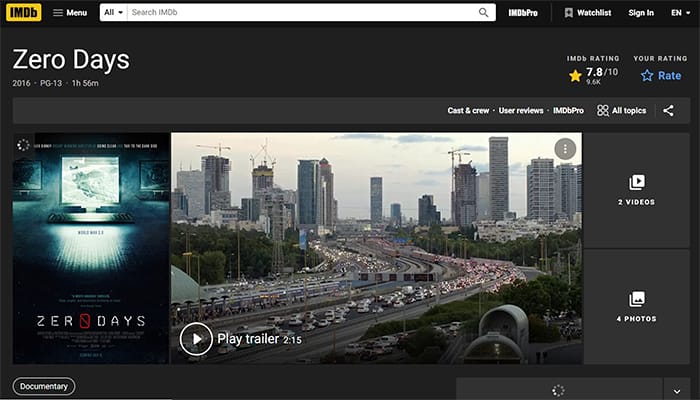Share this title via share icon
The image size is (700, 400).
668,111
